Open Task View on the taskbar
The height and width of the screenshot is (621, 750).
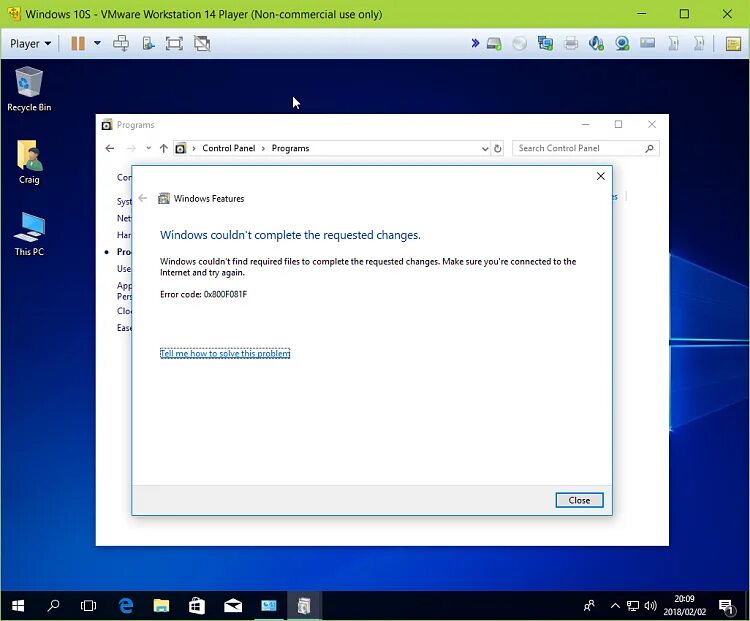[x=88, y=606]
